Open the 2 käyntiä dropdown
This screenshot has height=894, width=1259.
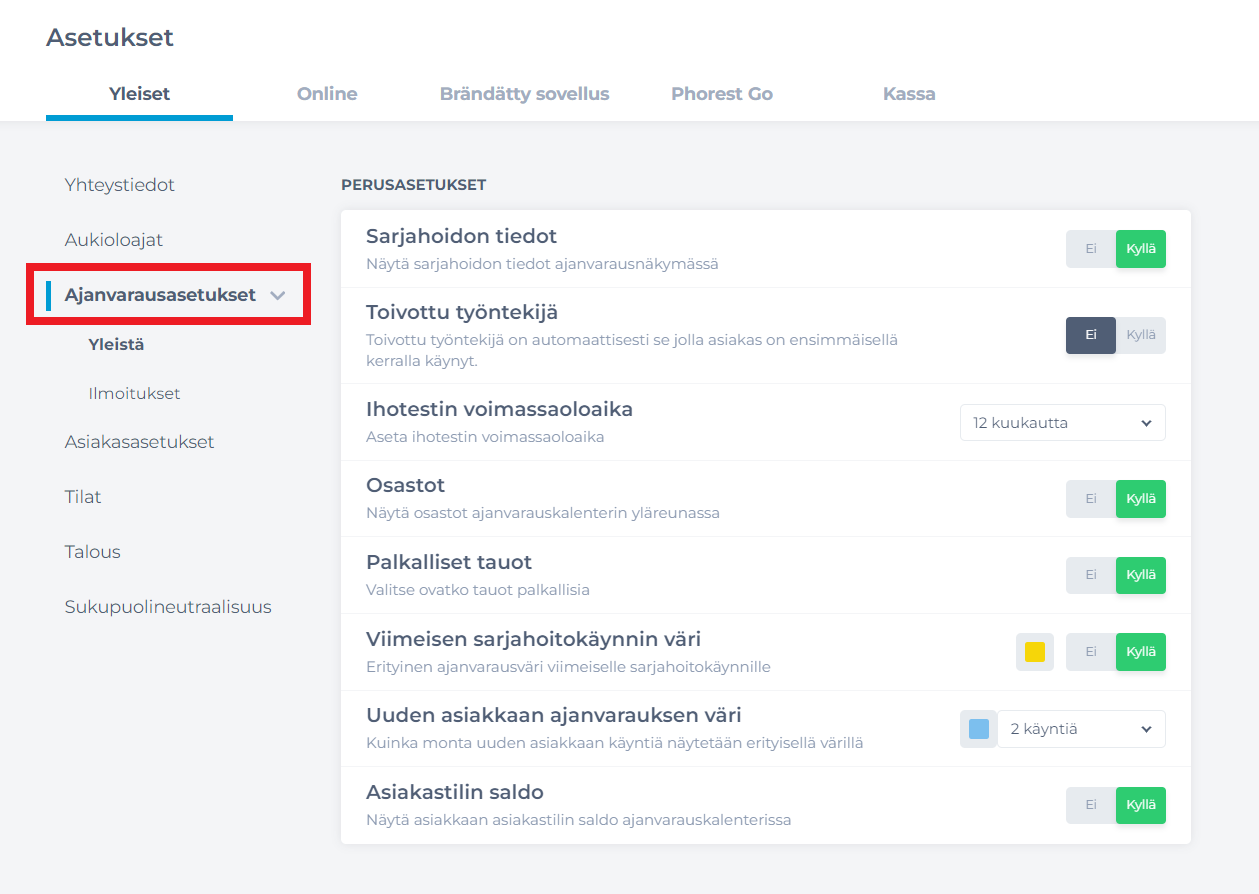[x=1082, y=729]
